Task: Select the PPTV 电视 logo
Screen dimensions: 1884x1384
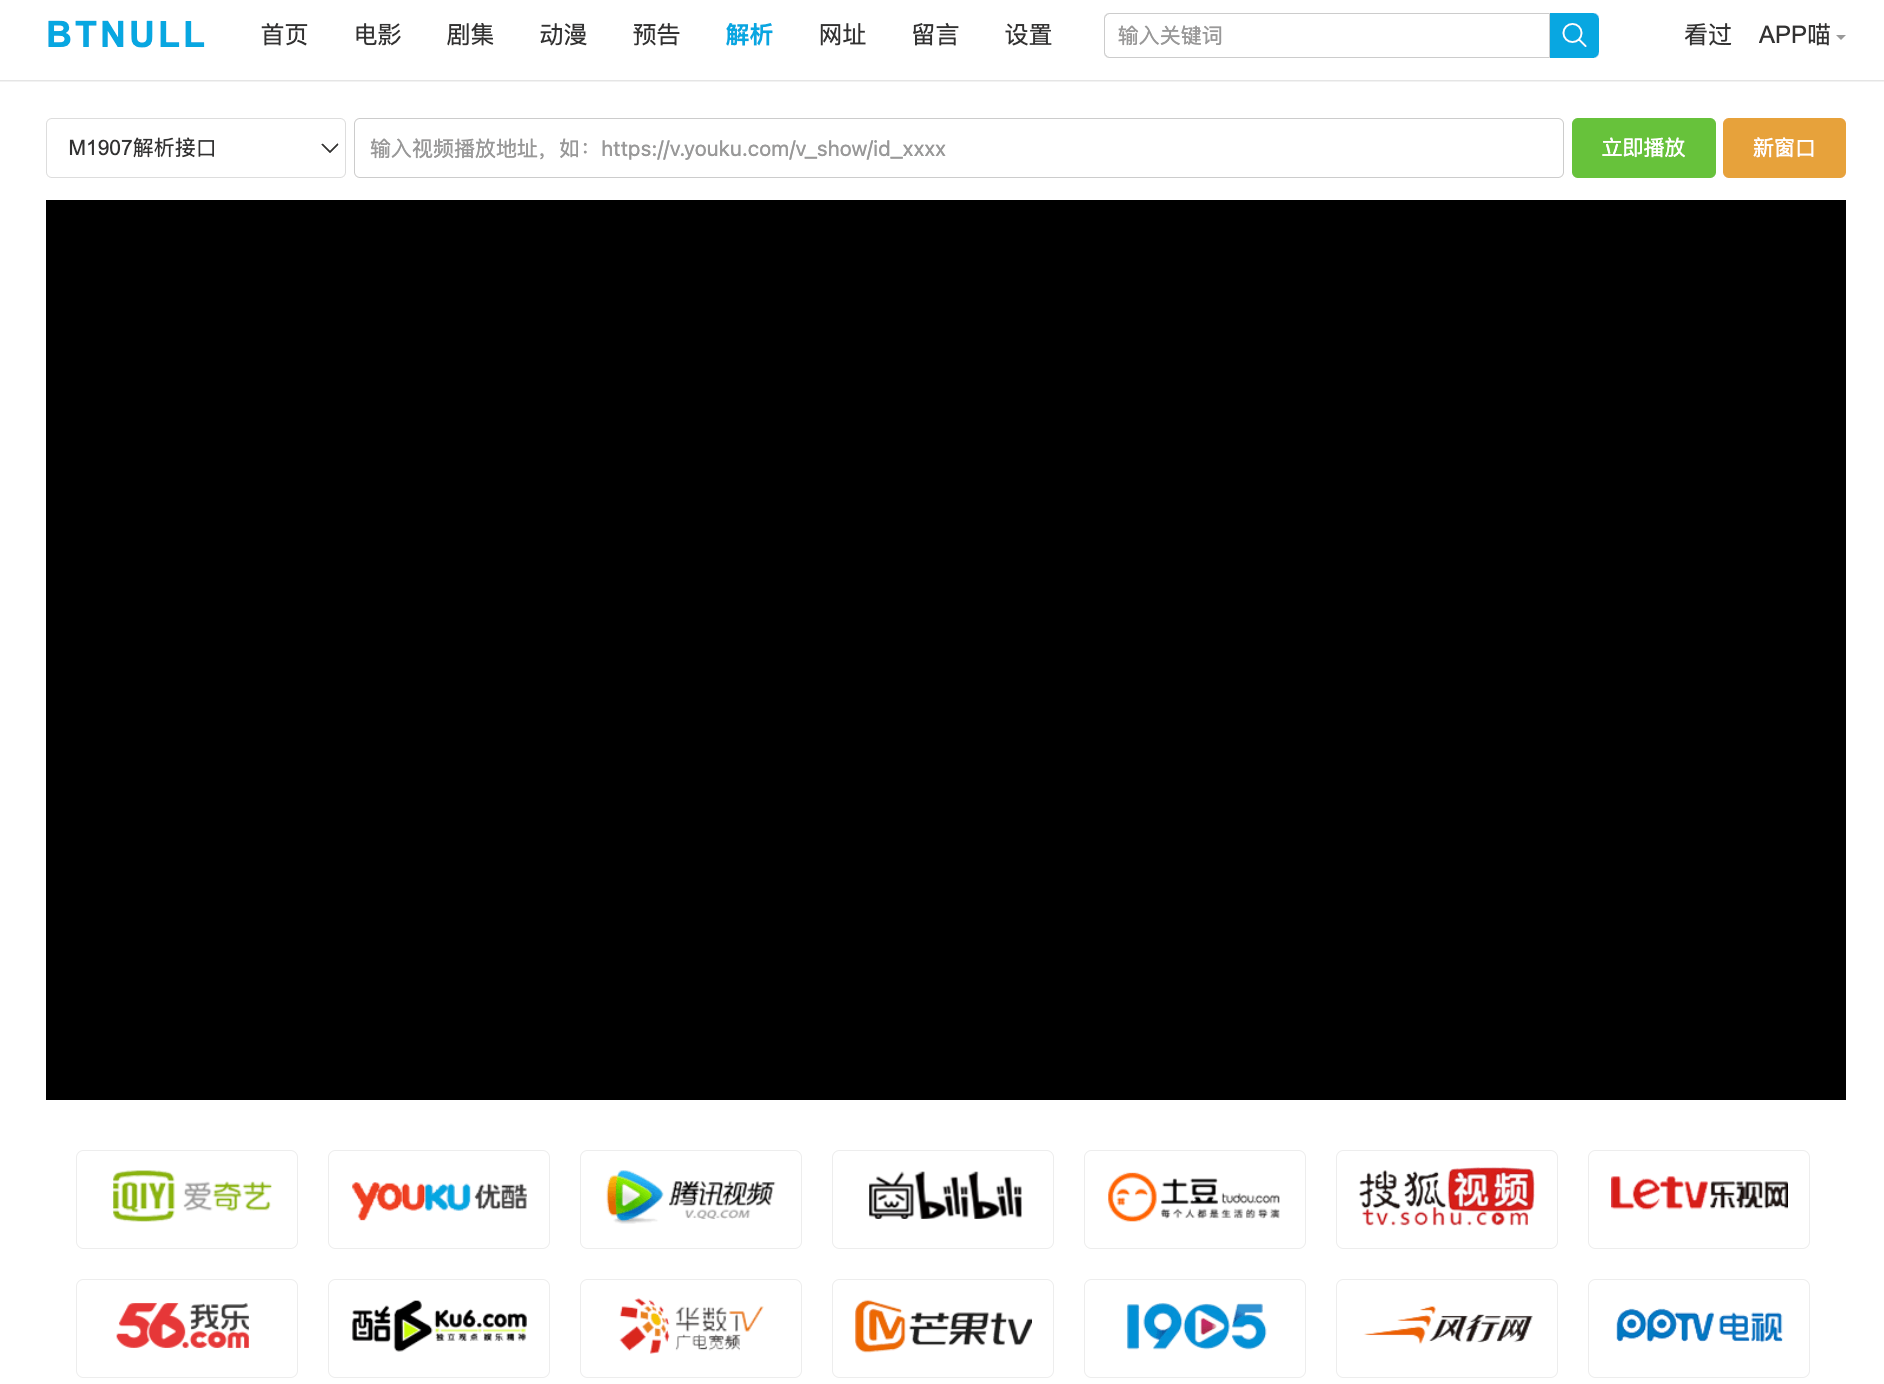Action: tap(1697, 1327)
